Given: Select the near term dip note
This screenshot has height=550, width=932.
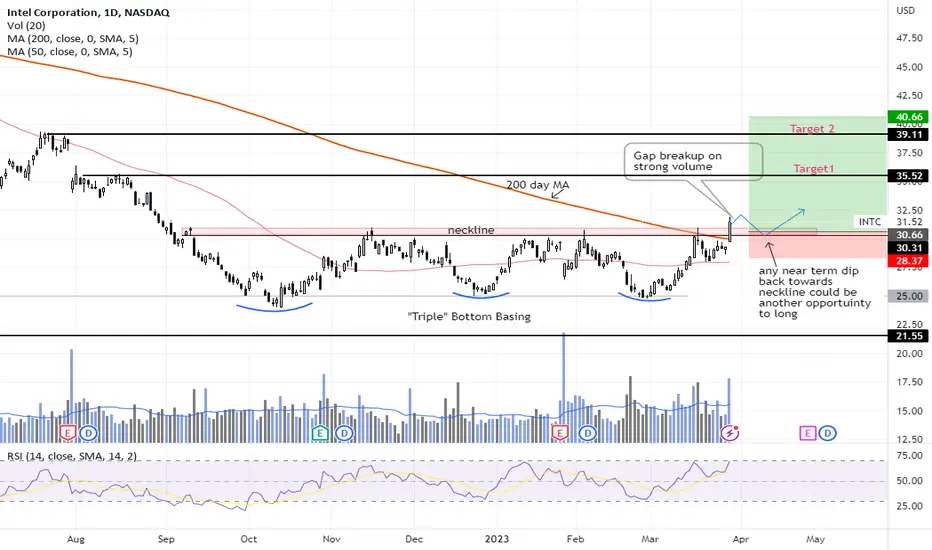Looking at the screenshot, I should tap(814, 292).
